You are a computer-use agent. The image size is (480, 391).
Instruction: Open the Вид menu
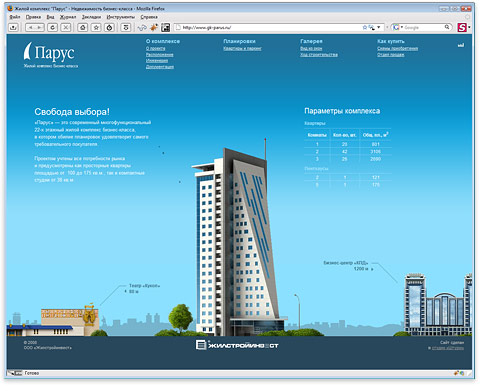pyautogui.click(x=50, y=17)
